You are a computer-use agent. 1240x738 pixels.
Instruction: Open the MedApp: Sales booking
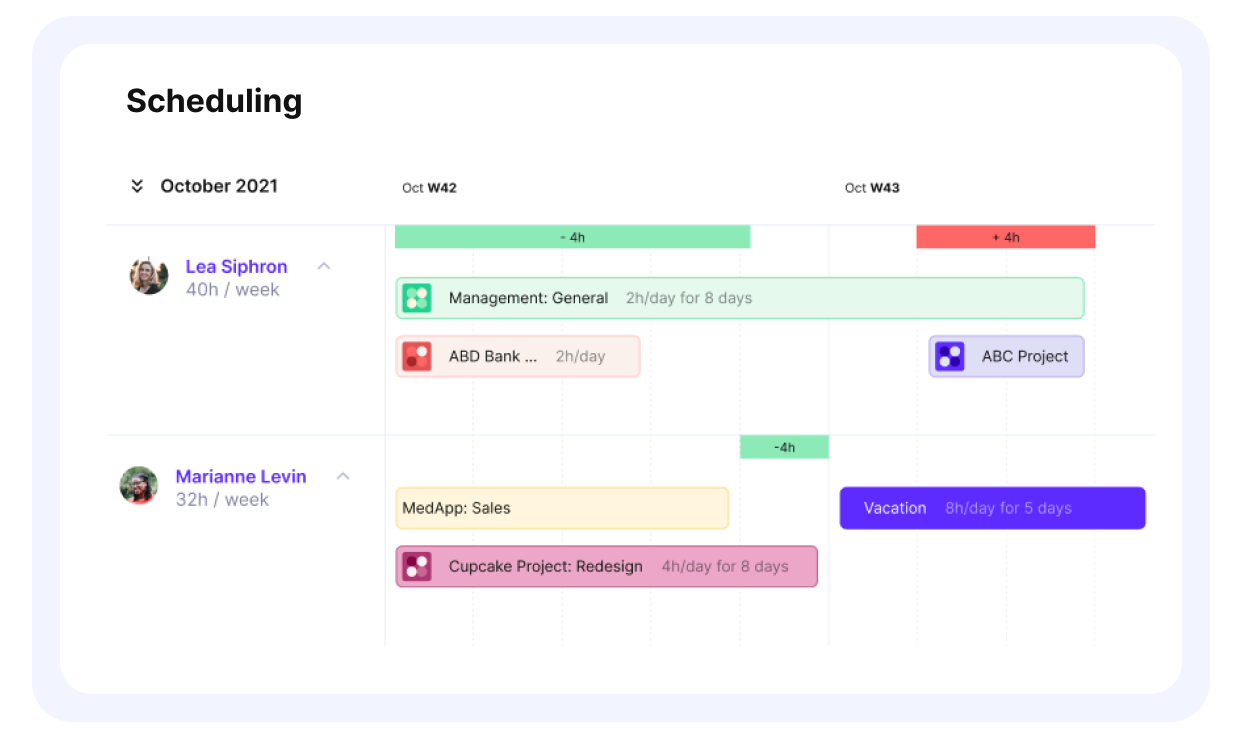[562, 508]
